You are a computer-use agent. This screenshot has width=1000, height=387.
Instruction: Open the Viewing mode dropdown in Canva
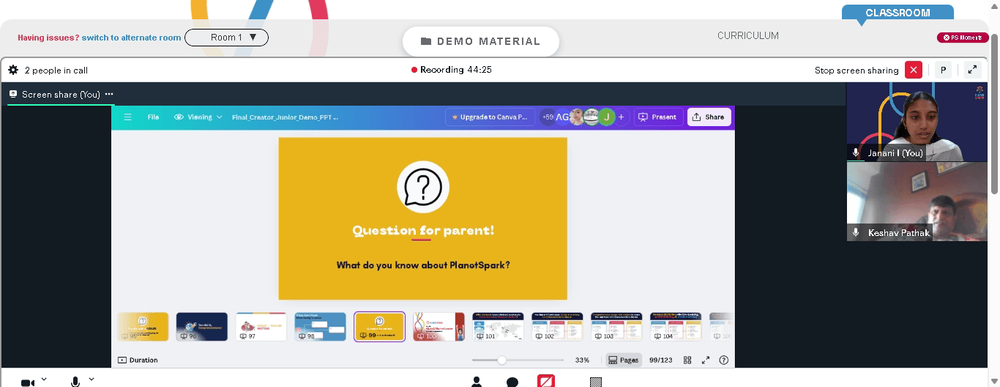(198, 117)
